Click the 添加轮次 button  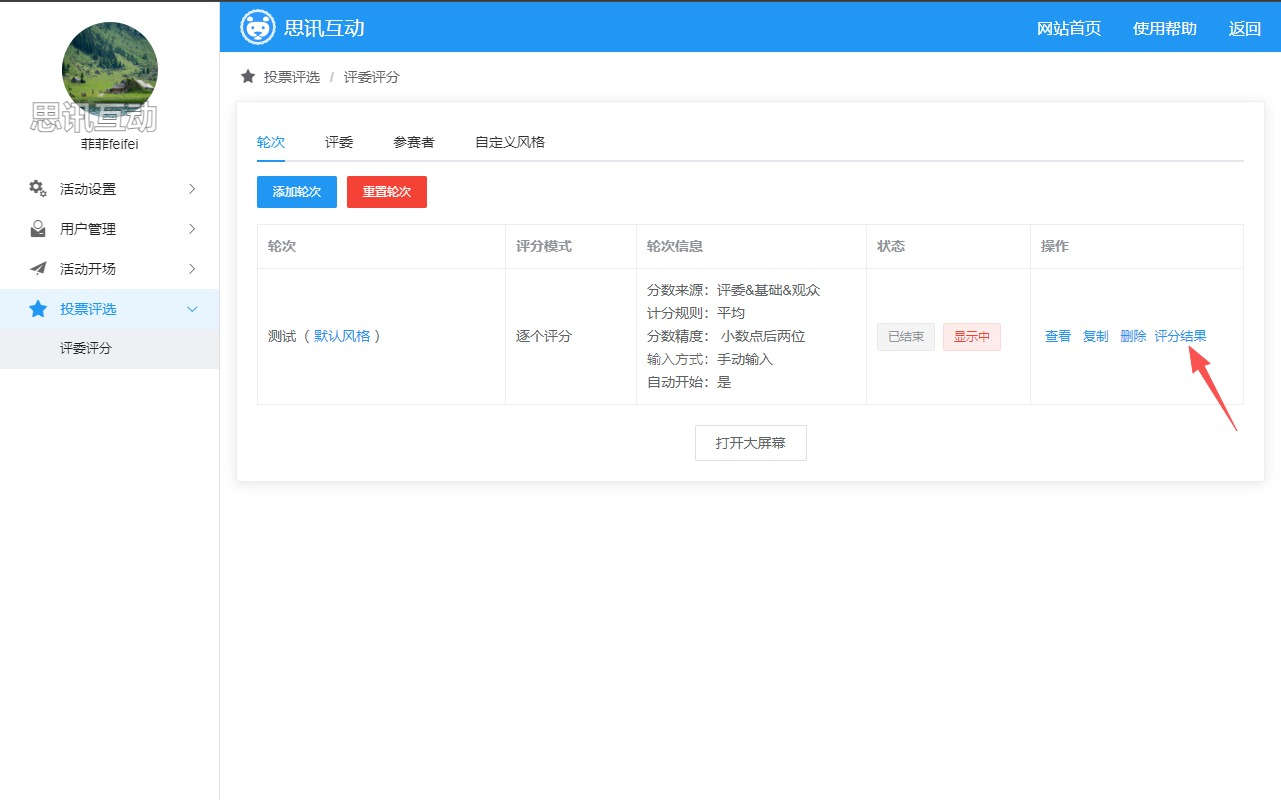(x=297, y=192)
